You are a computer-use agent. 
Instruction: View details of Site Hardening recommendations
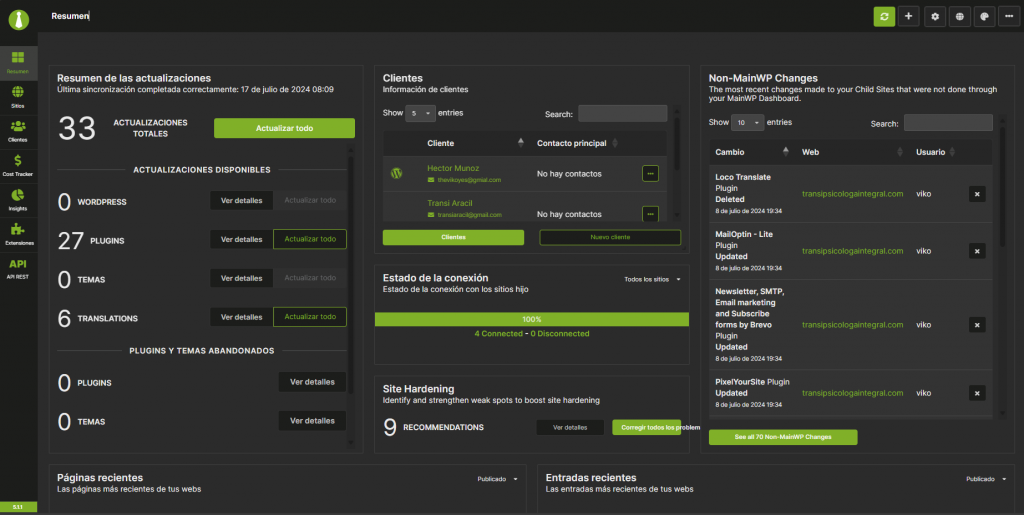coord(570,428)
